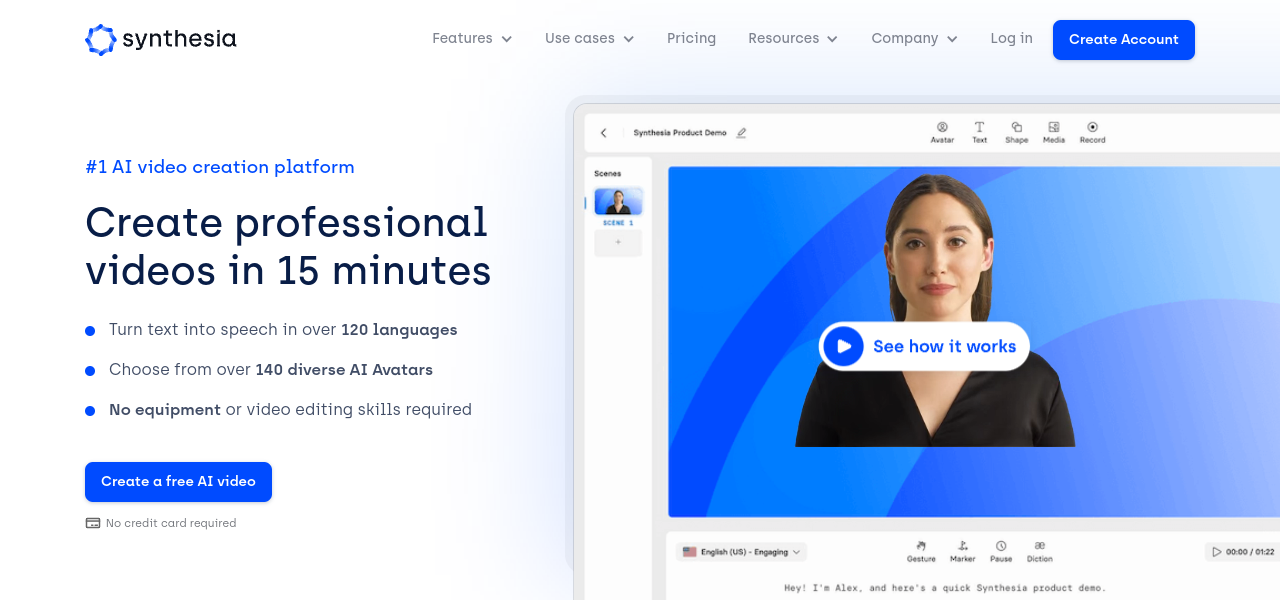Screen dimensions: 1280x600
Task: Click the Create Account button
Action: 1123,40
